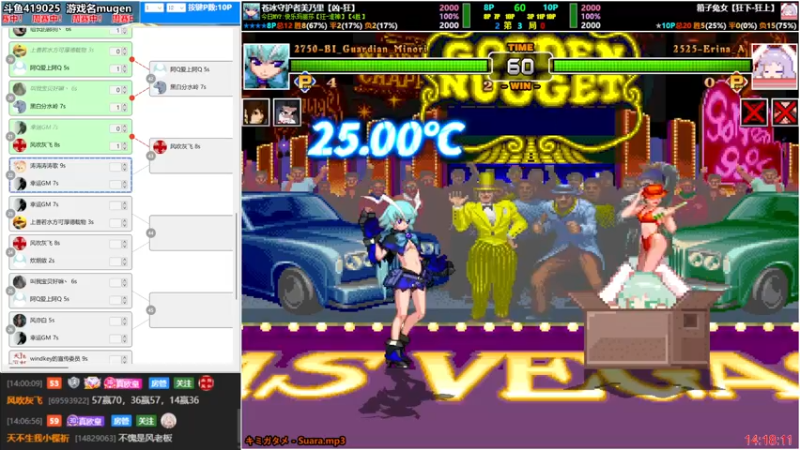Click right player P power icon

736,81
